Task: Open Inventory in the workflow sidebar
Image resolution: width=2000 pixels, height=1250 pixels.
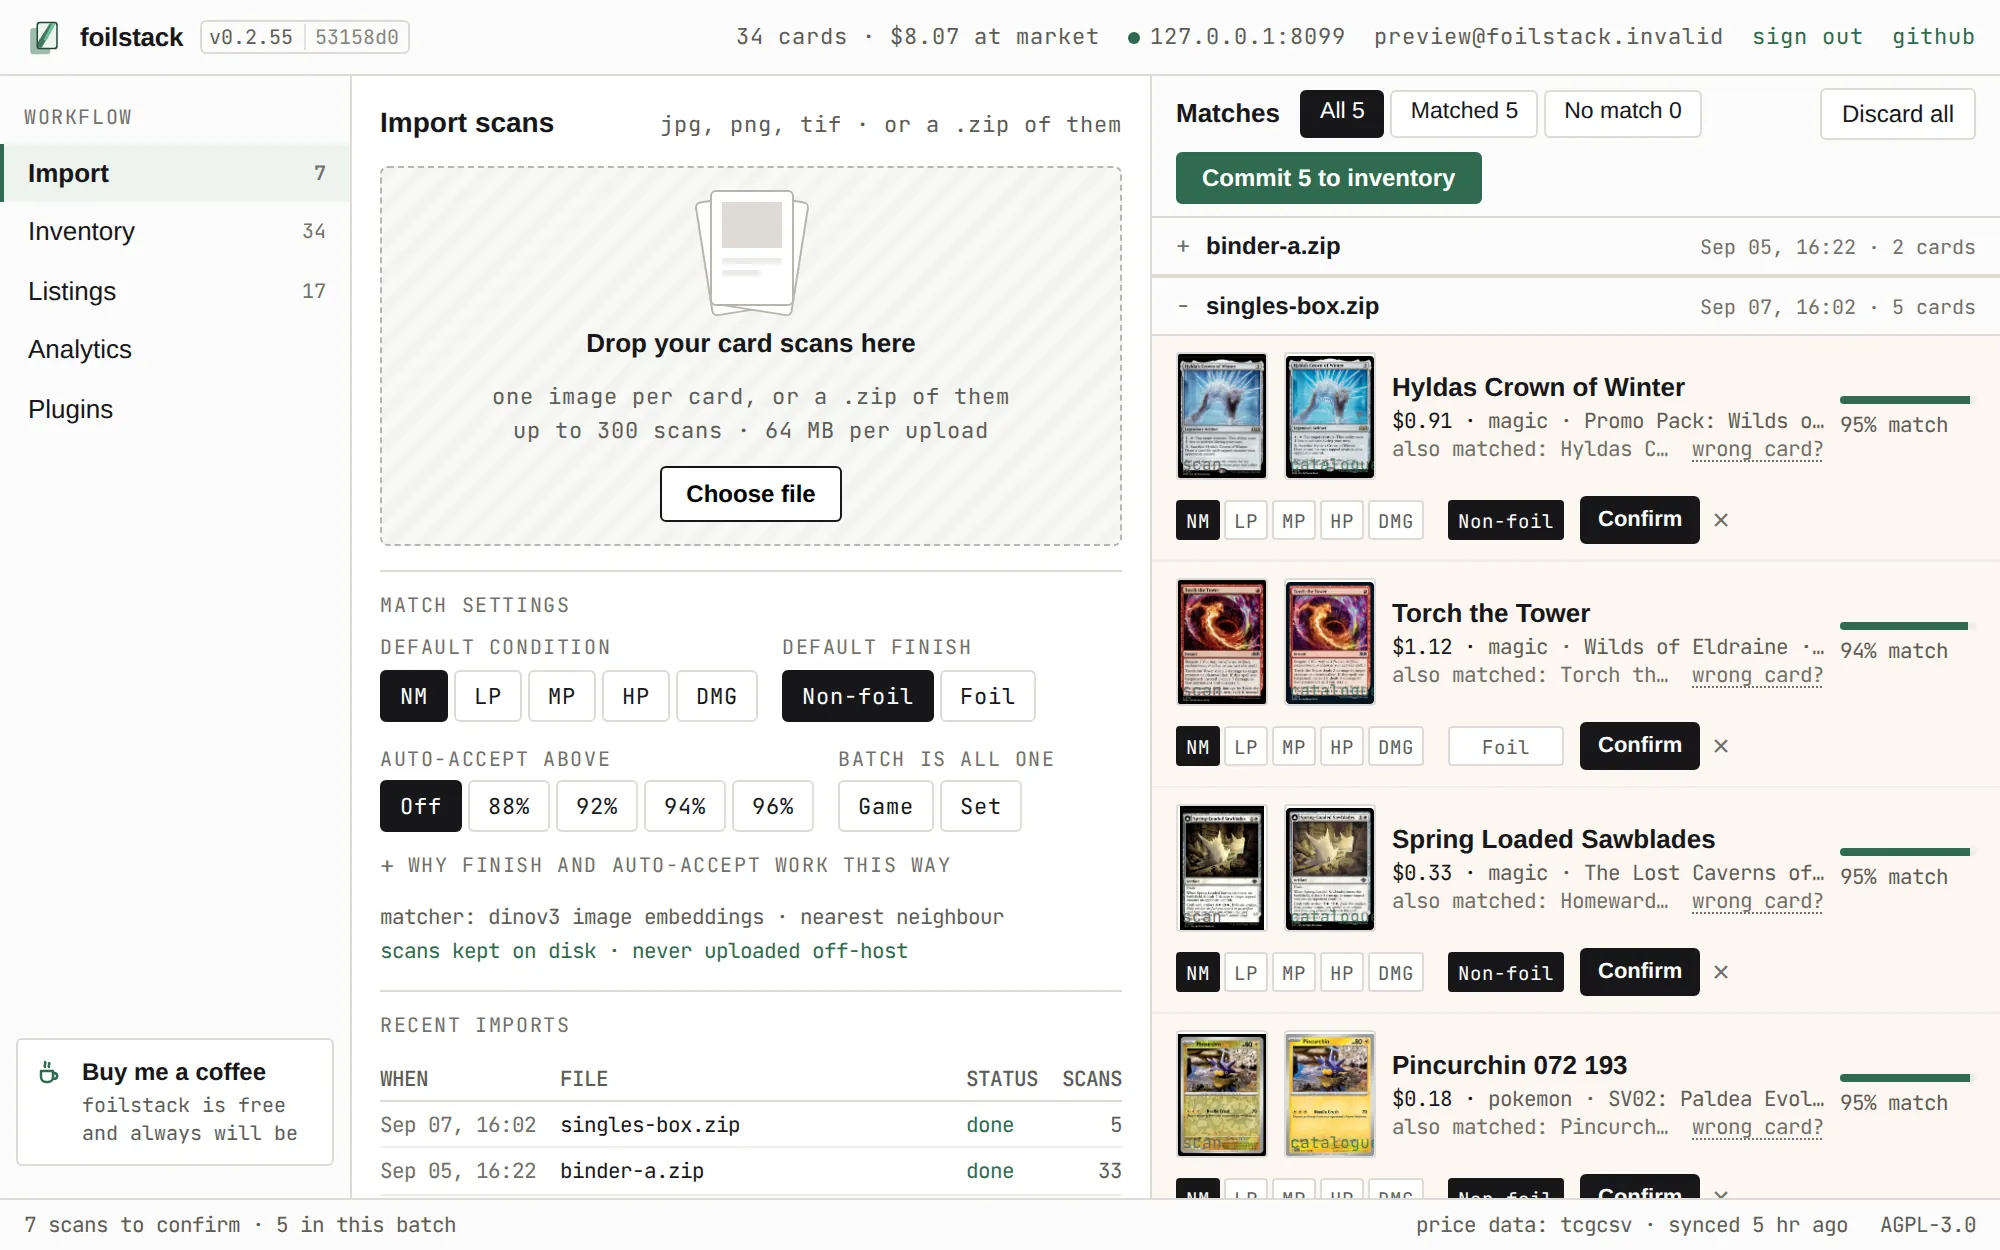Action: (x=176, y=231)
